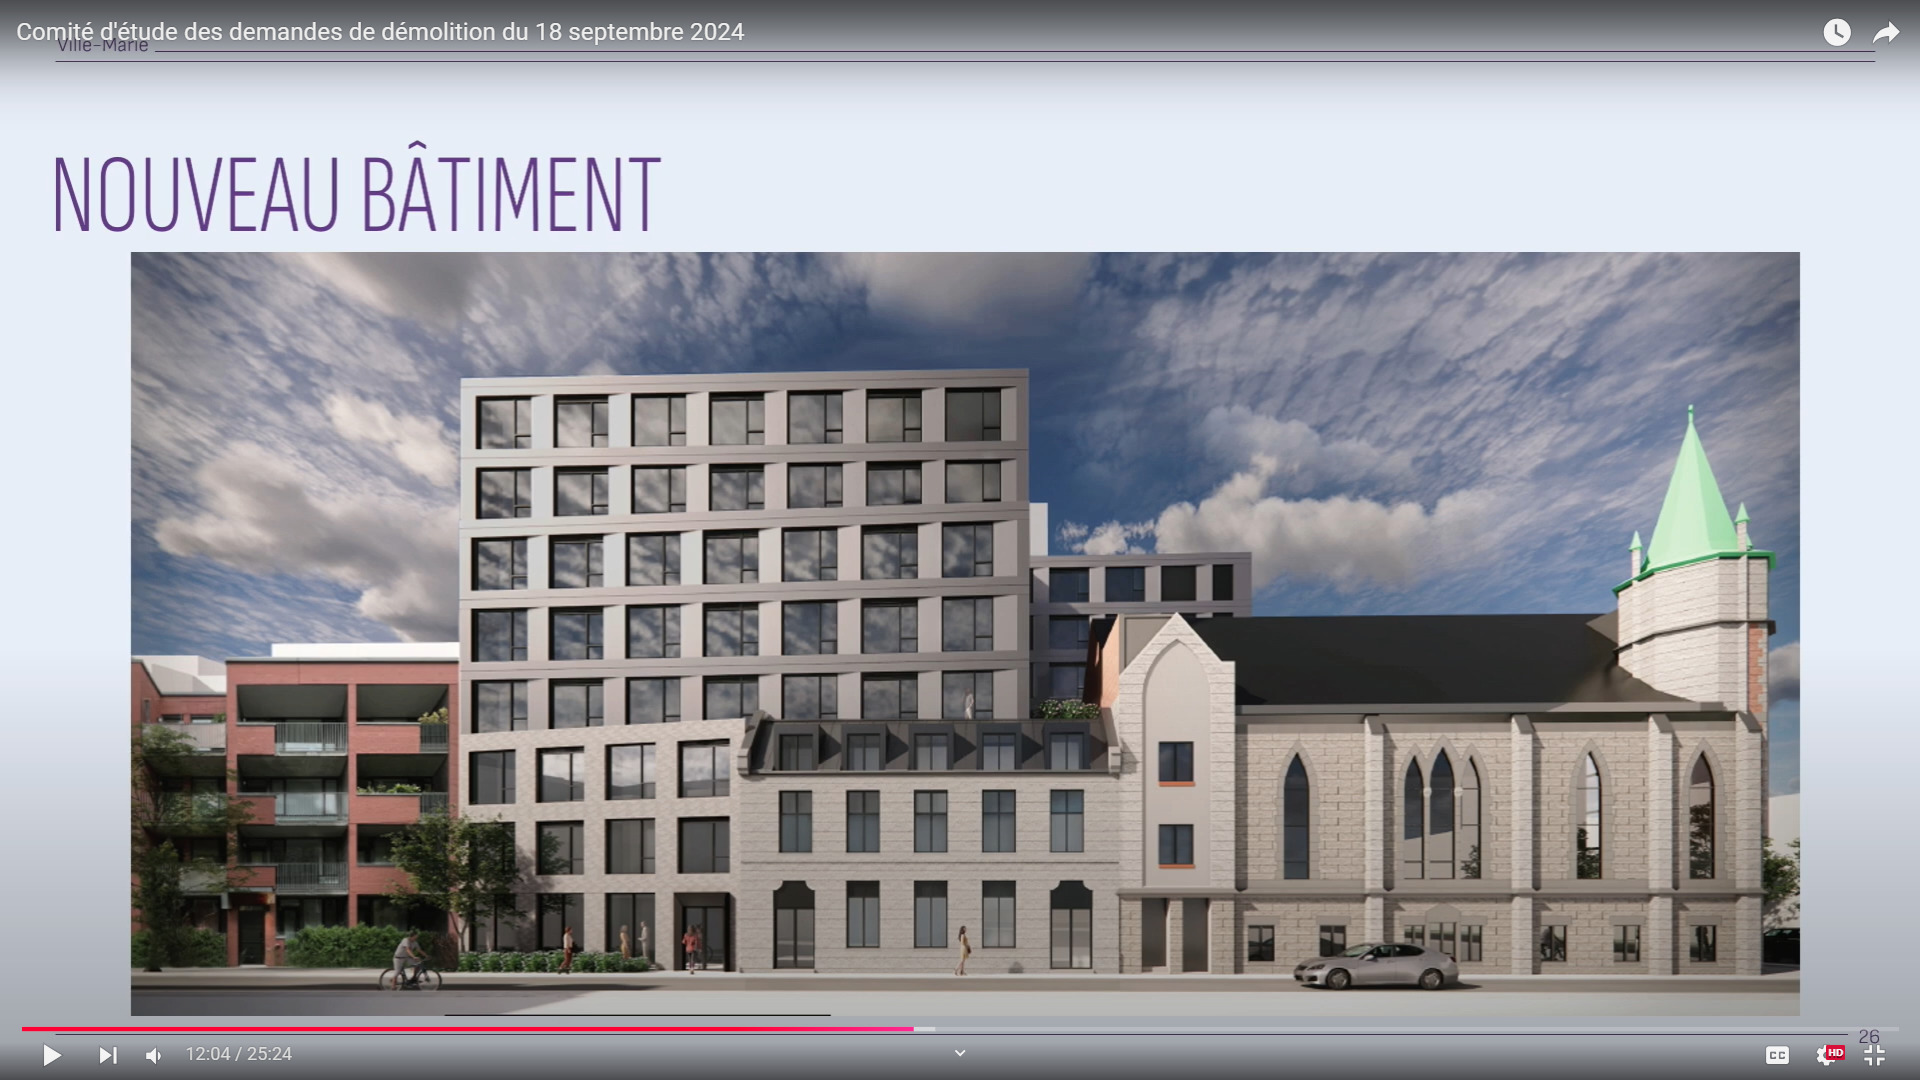The image size is (1920, 1080).
Task: Click the NOUVEAU BÂTIMENT slide heading
Action: [x=355, y=195]
